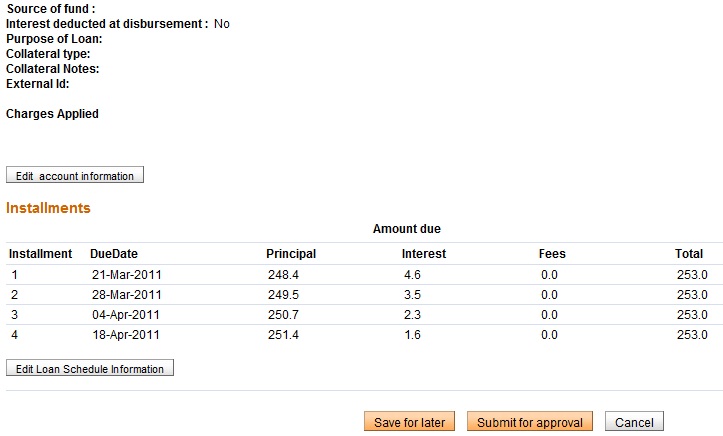Select the 18-Apr-2011 due date
Screen dimensions: 723x436
[126, 335]
